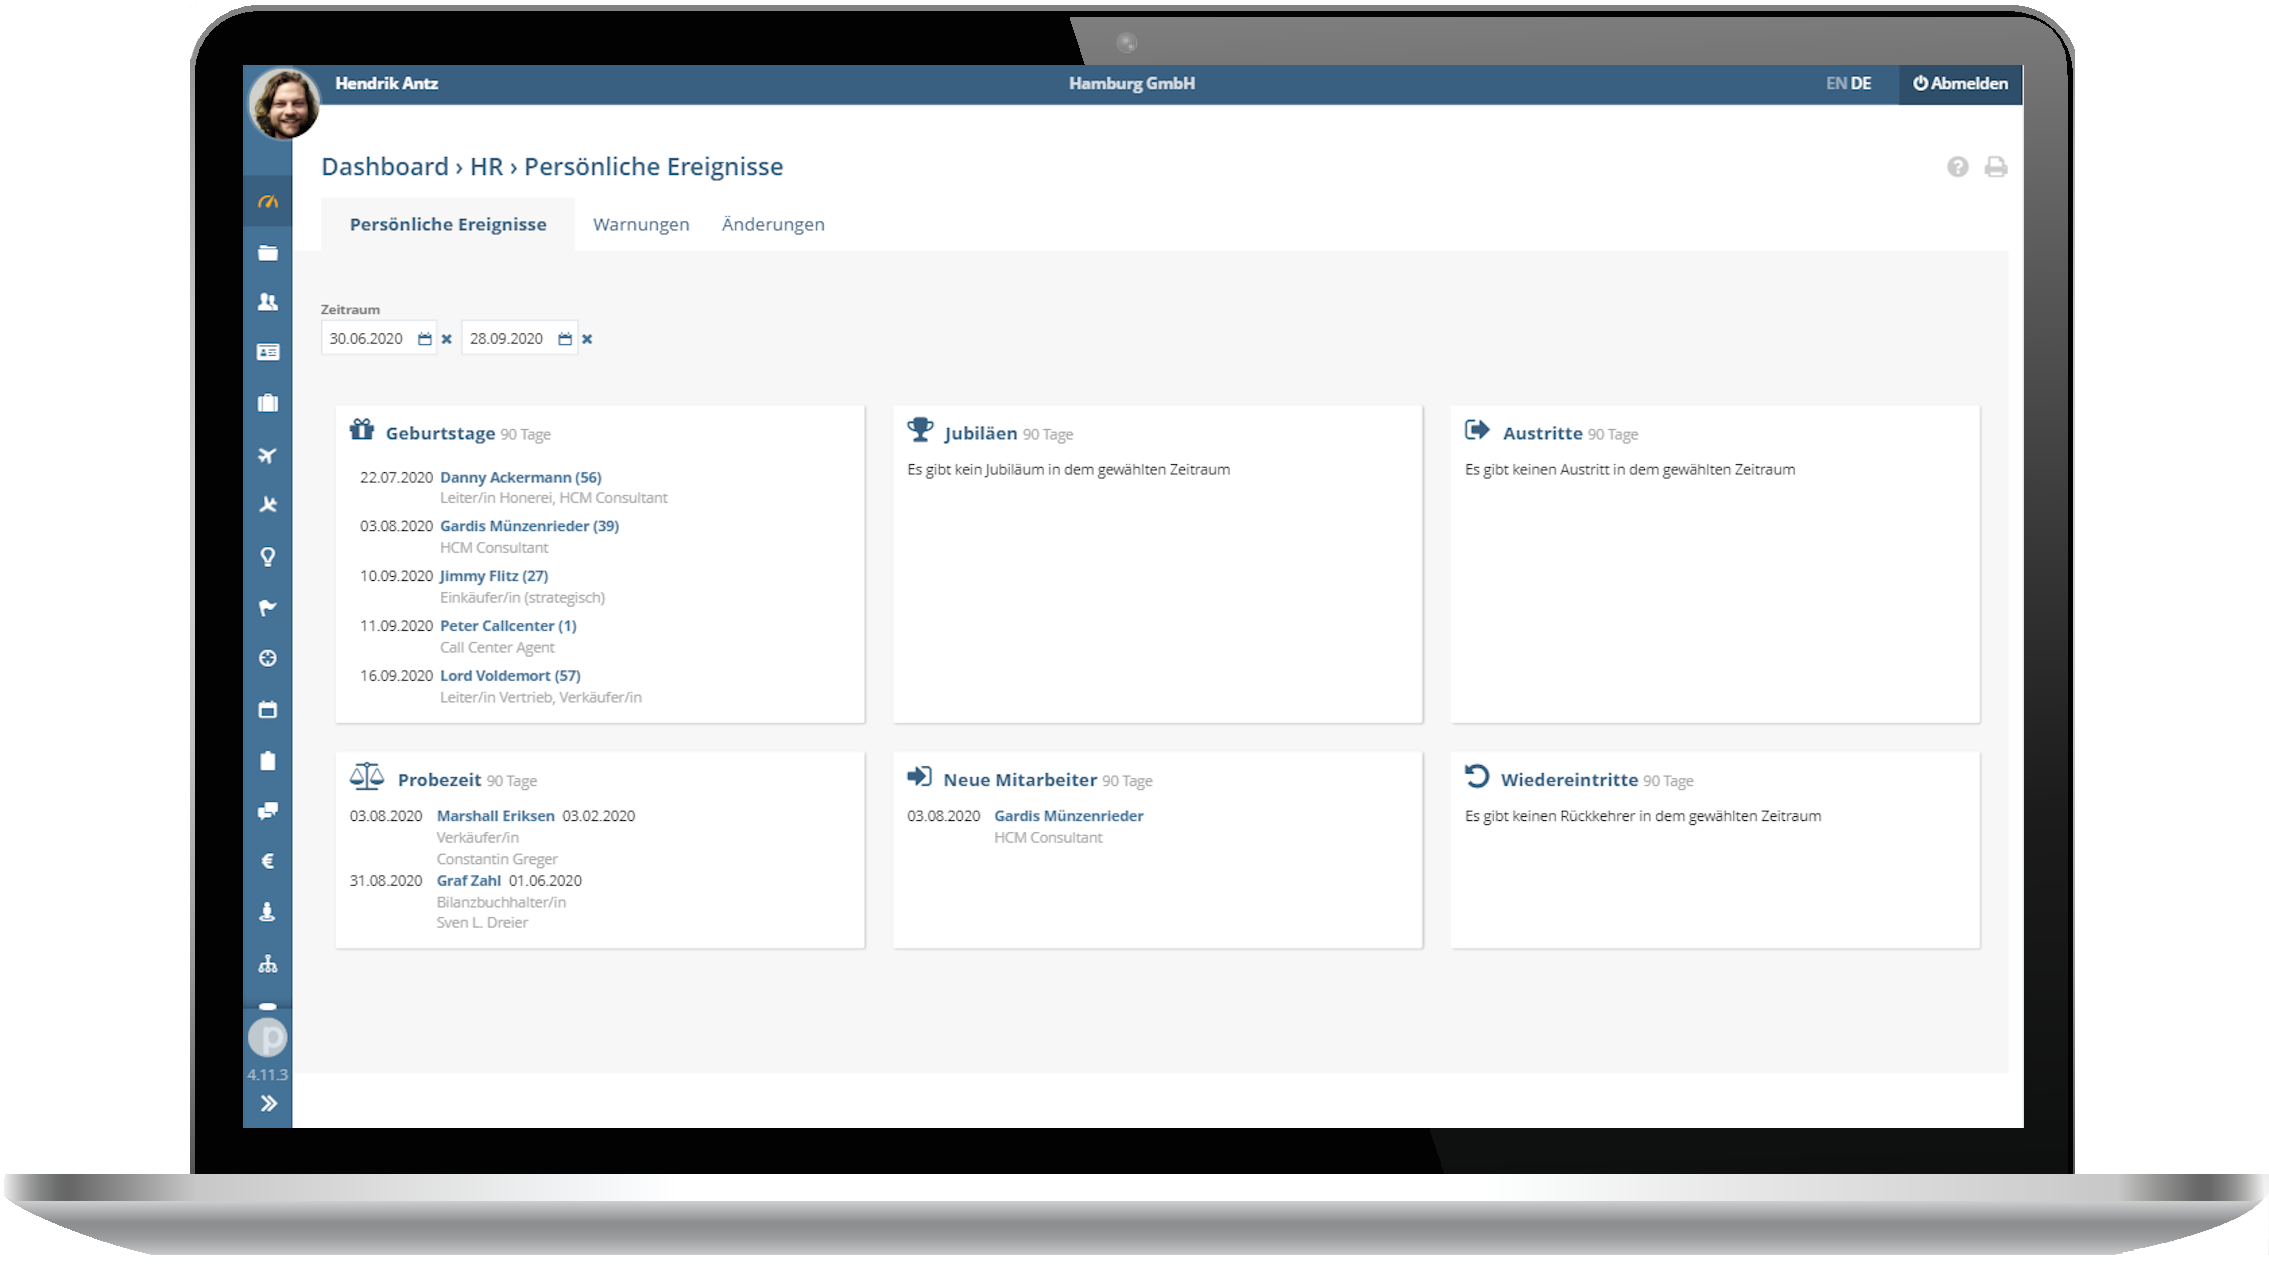
Task: Open the help question mark icon
Action: point(1957,167)
